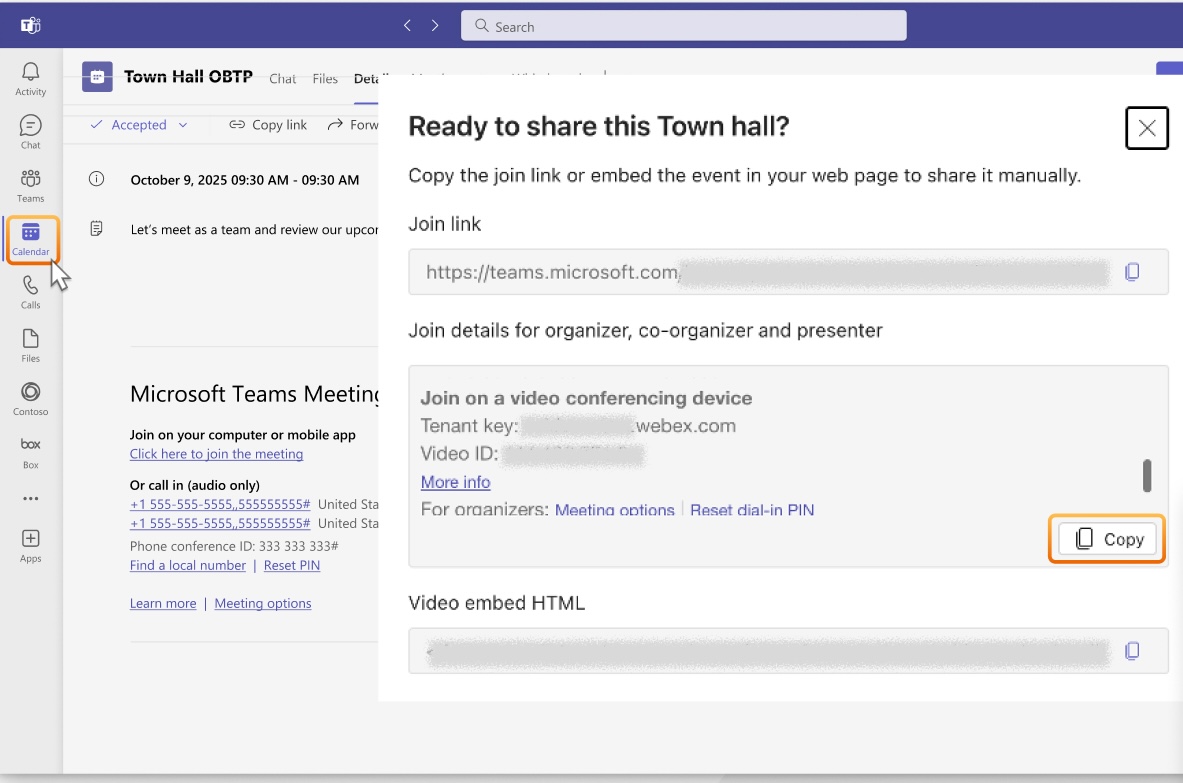Open Files in the left sidebar
1183x783 pixels.
30,346
